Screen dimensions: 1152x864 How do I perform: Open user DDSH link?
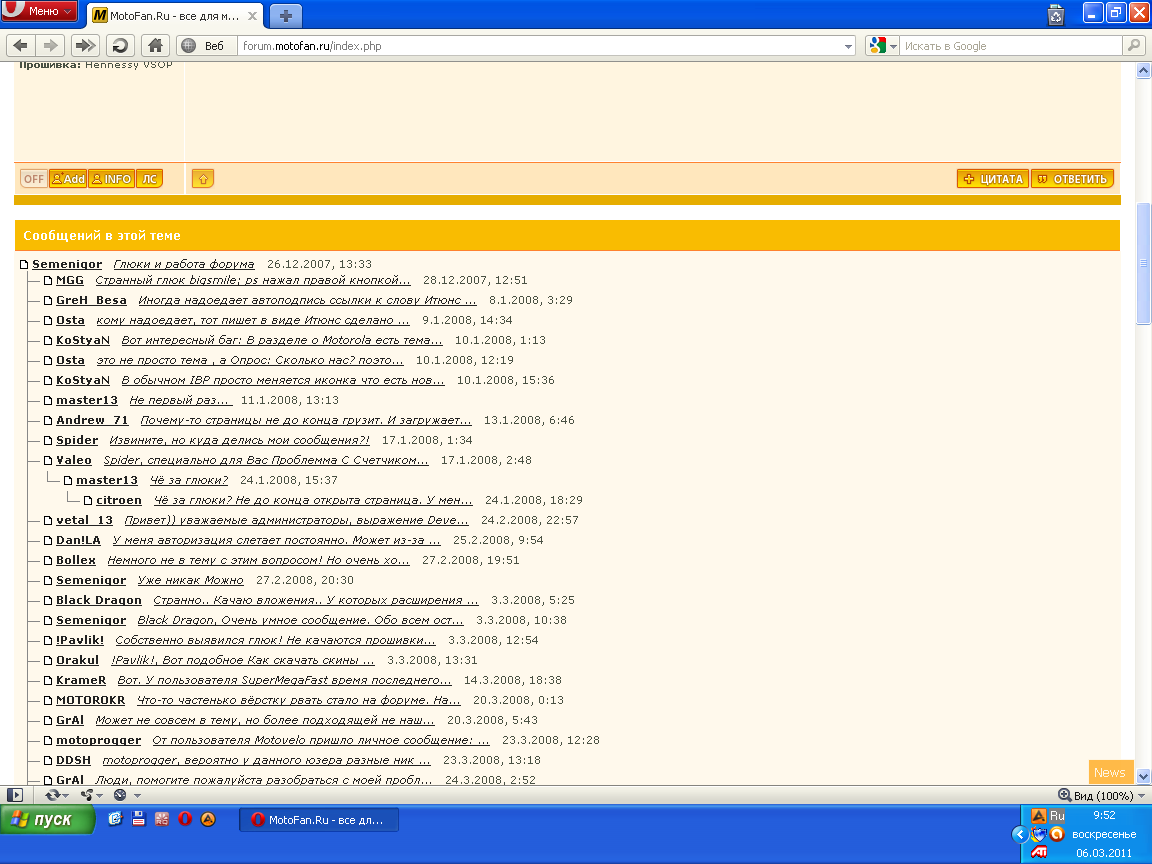[x=73, y=760]
